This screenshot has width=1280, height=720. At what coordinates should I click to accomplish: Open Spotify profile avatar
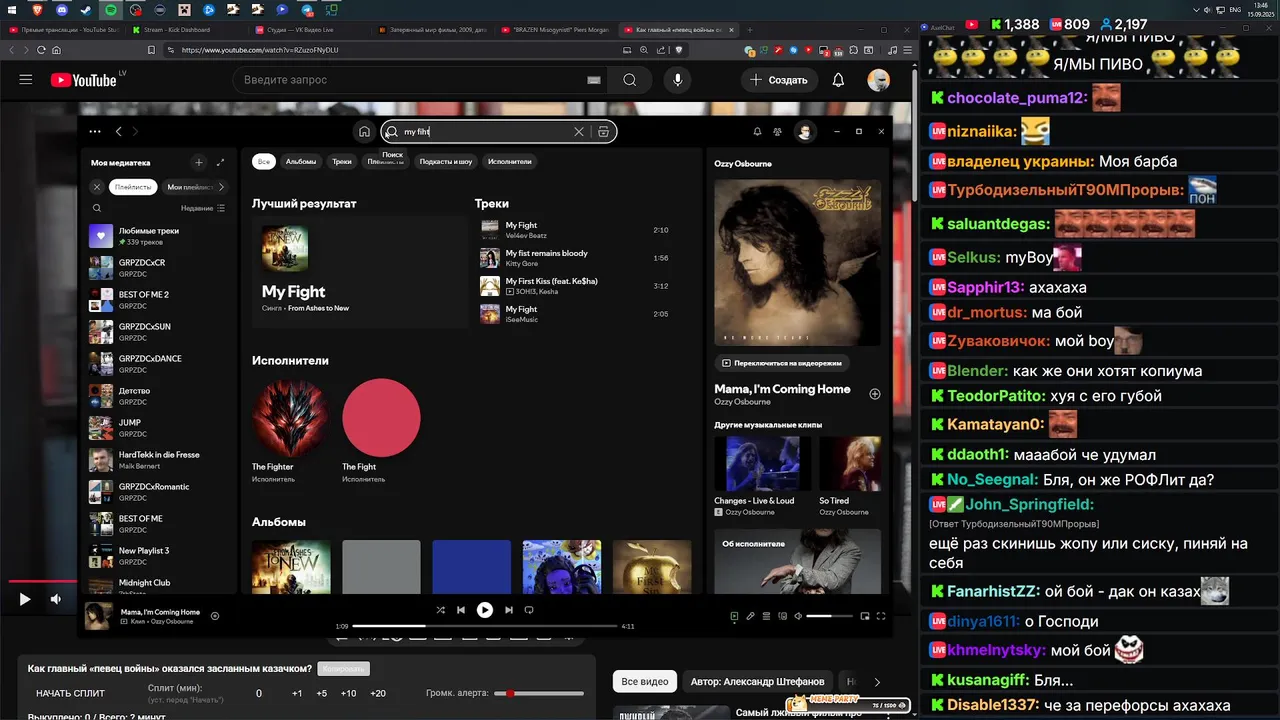click(x=805, y=131)
